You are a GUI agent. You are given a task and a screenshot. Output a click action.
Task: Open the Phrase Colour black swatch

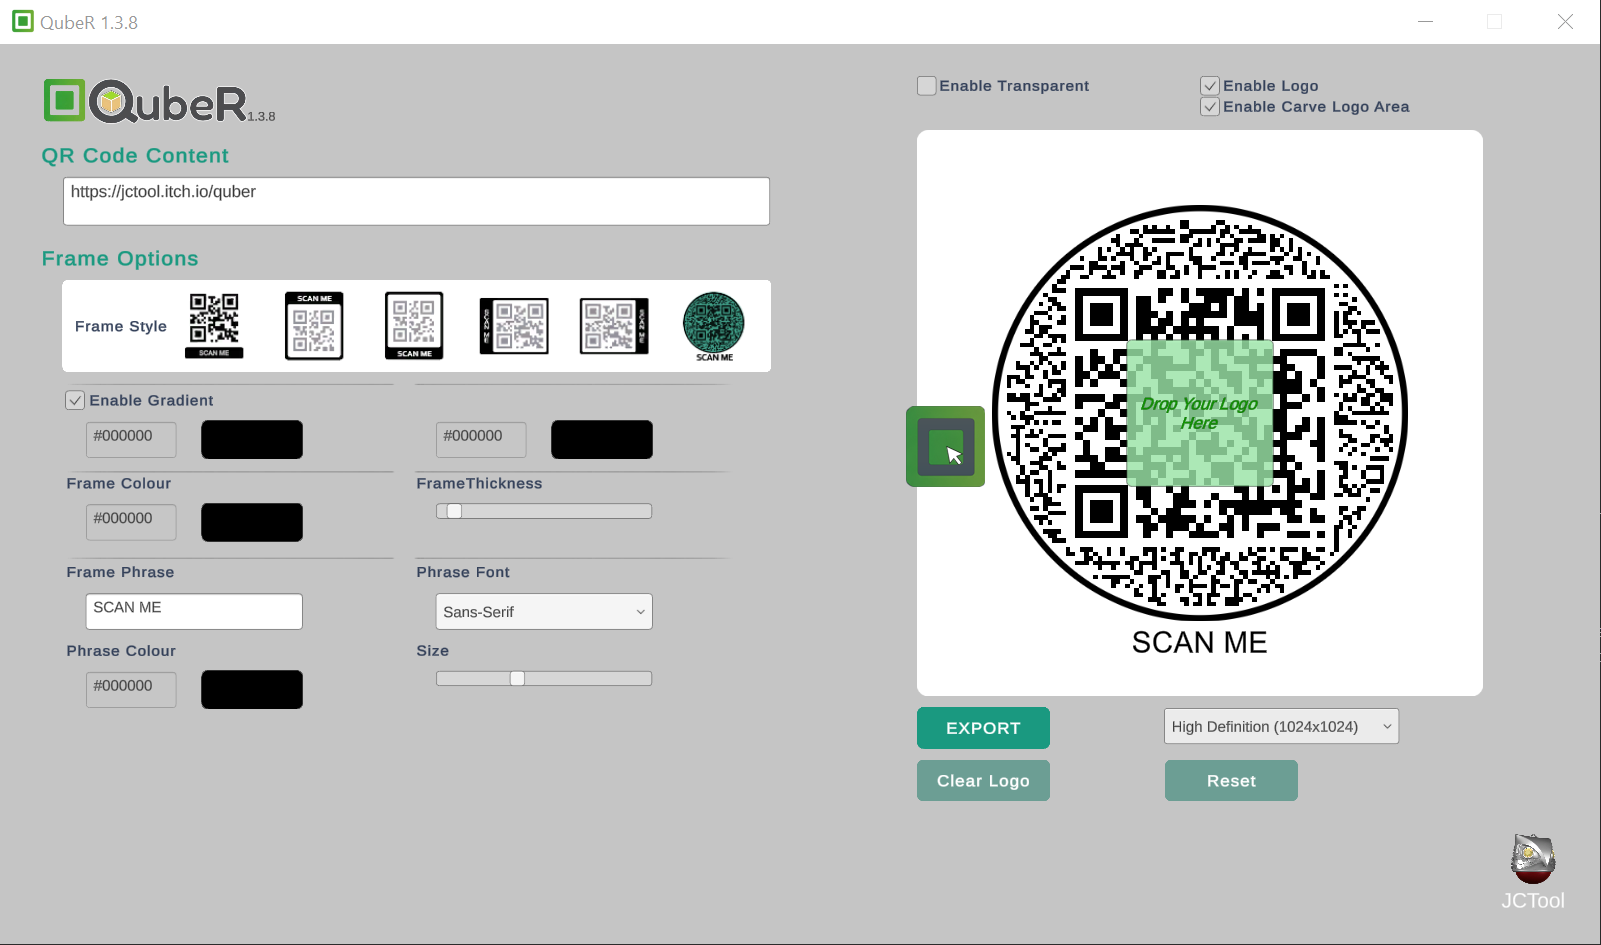(x=252, y=690)
